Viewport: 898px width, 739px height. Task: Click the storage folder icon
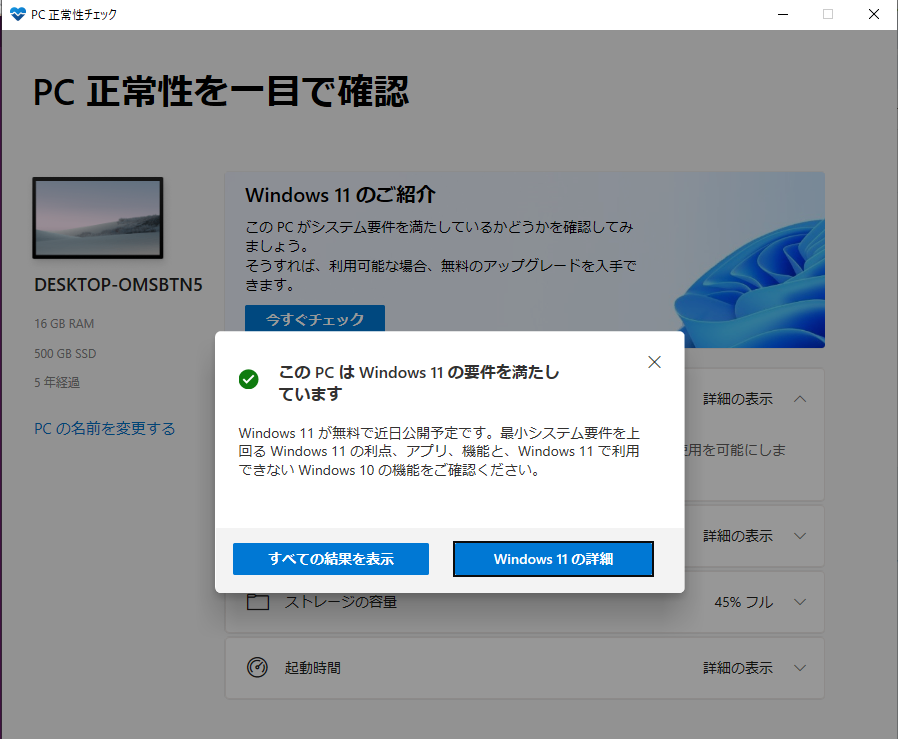(258, 602)
